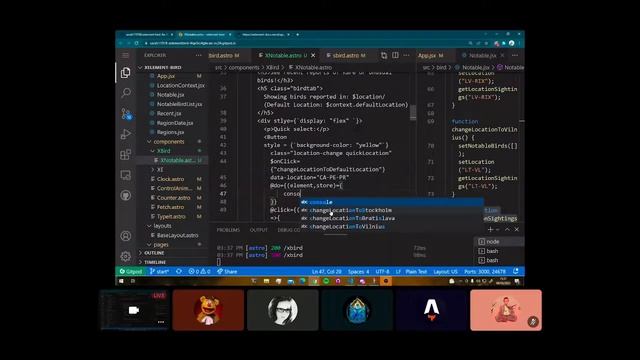This screenshot has height=360, width=640.
Task: Select the console autocomplete suggestion
Action: click(x=392, y=202)
